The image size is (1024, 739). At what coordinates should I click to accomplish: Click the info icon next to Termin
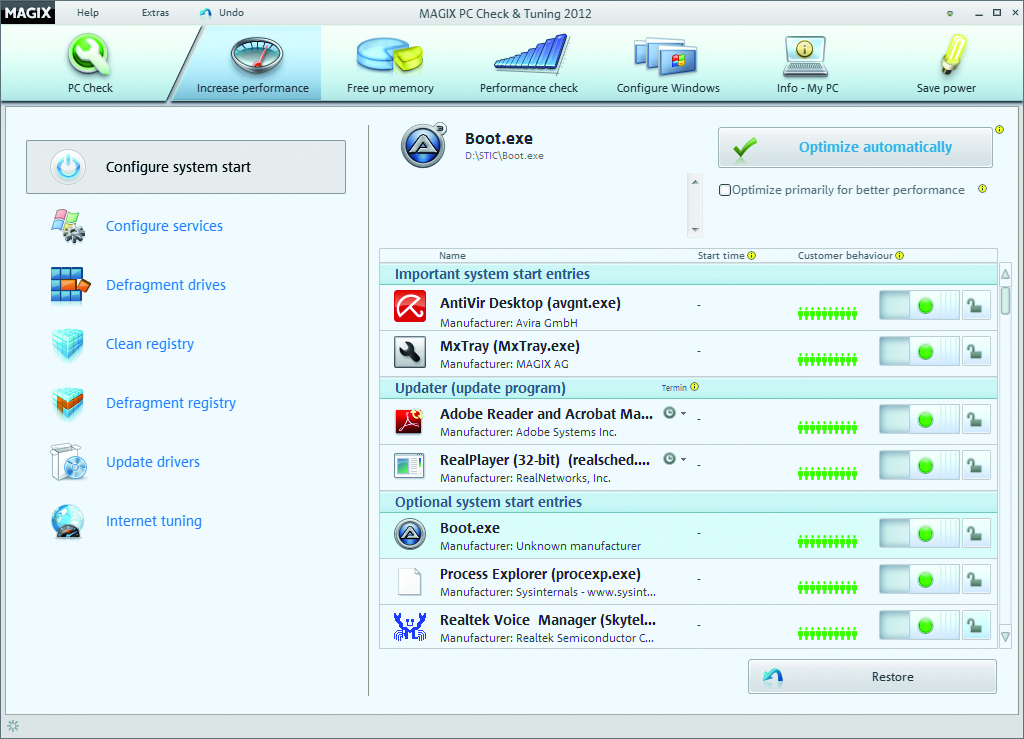pos(695,386)
